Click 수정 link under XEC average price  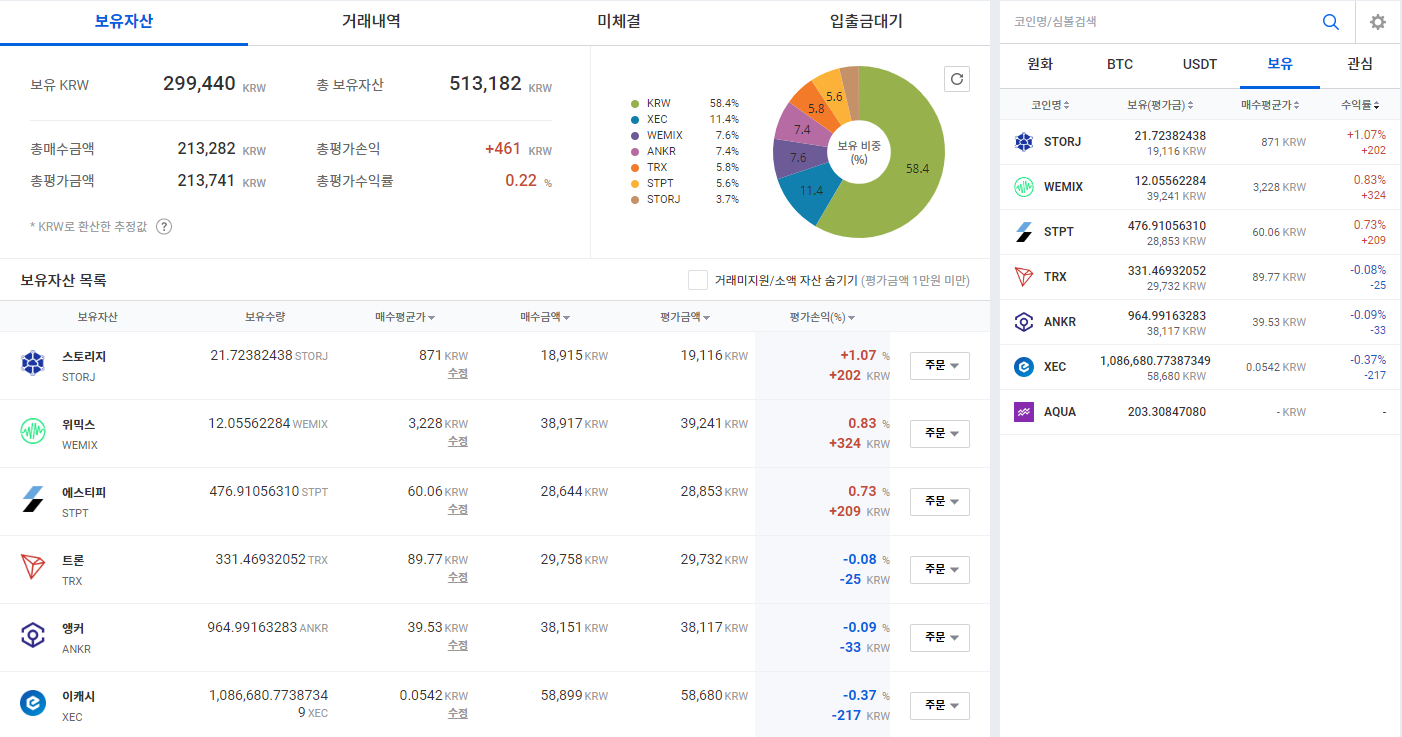click(x=457, y=713)
